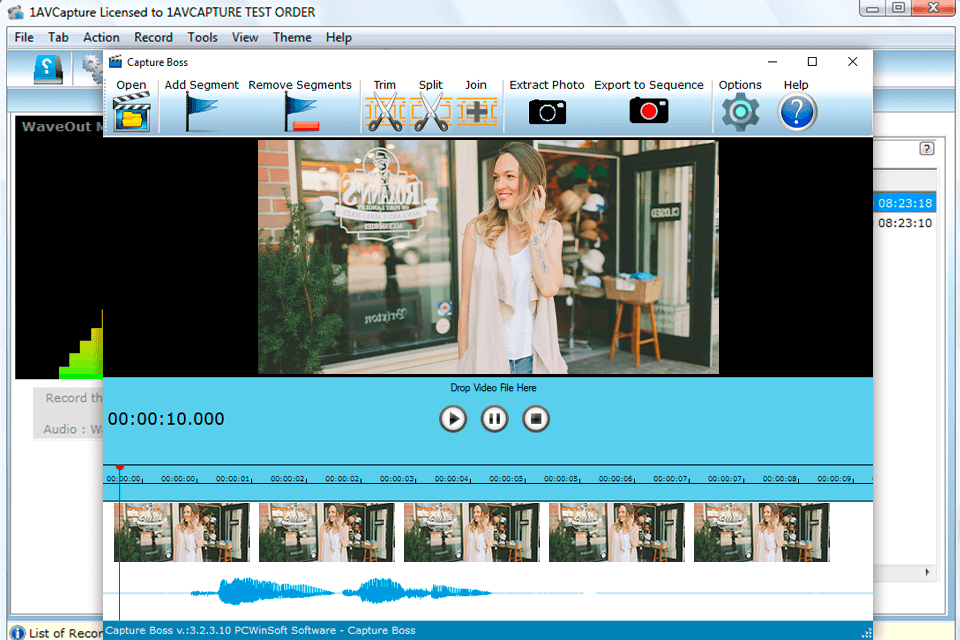
Task: Select the Join clips tool
Action: coord(476,112)
